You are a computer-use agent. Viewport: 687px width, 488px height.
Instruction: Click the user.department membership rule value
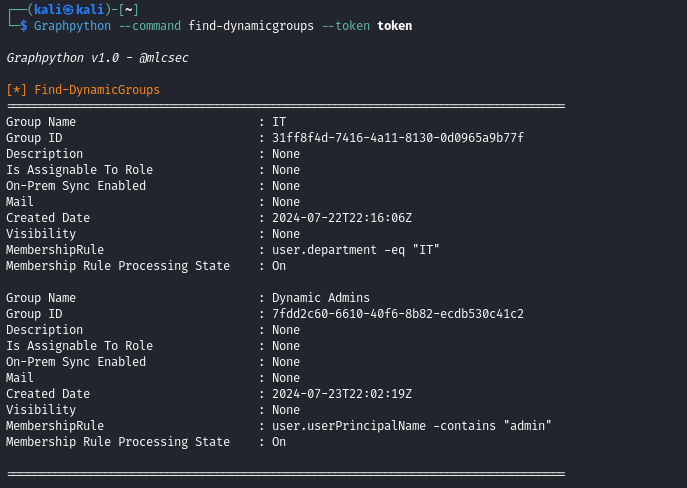356,250
